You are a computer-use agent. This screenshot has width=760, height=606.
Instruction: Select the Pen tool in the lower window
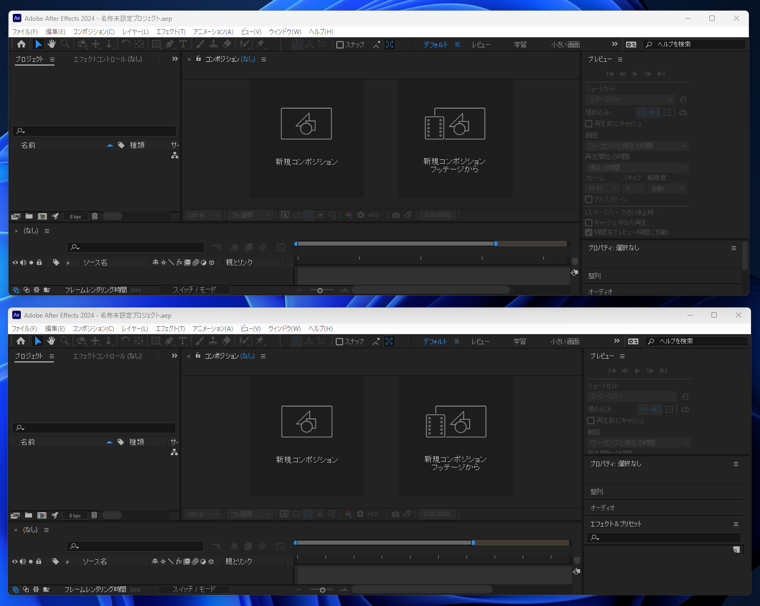coord(169,341)
